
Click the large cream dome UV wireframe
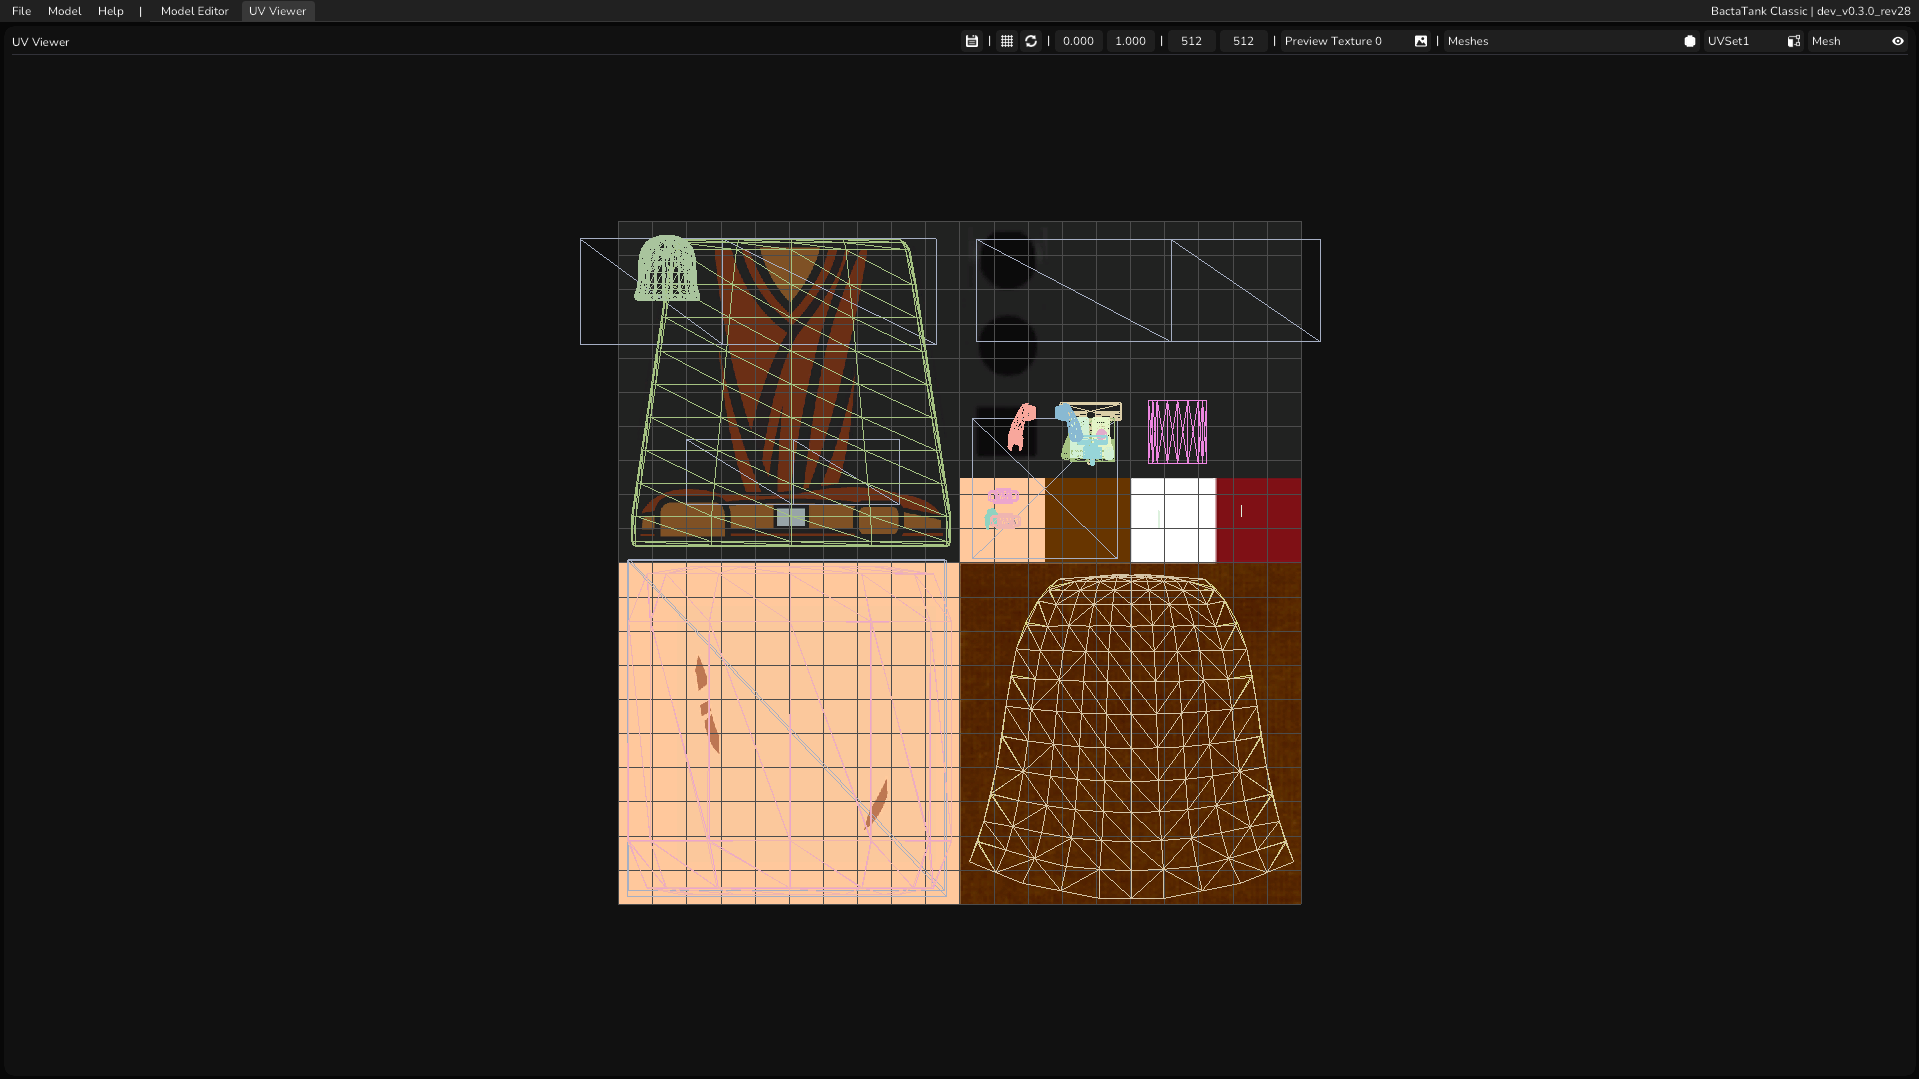click(x=1130, y=736)
